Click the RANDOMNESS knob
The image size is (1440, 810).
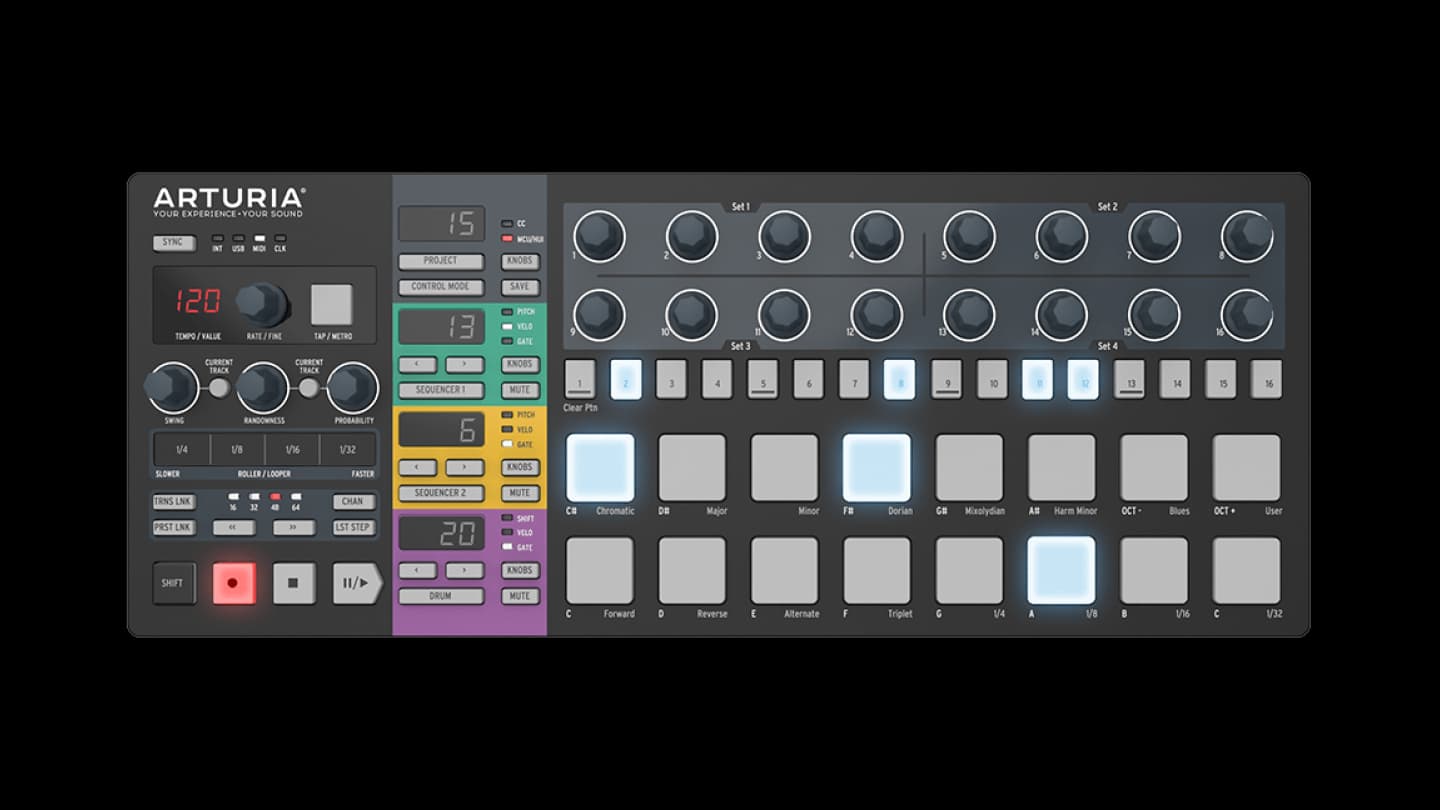pyautogui.click(x=263, y=388)
